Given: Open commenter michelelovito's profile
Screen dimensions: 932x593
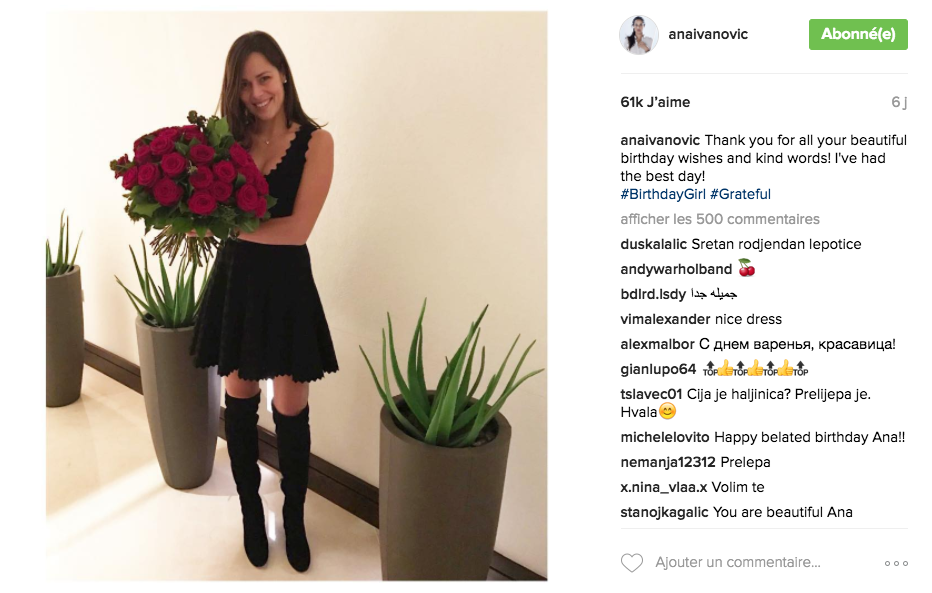Looking at the screenshot, I should (665, 437).
